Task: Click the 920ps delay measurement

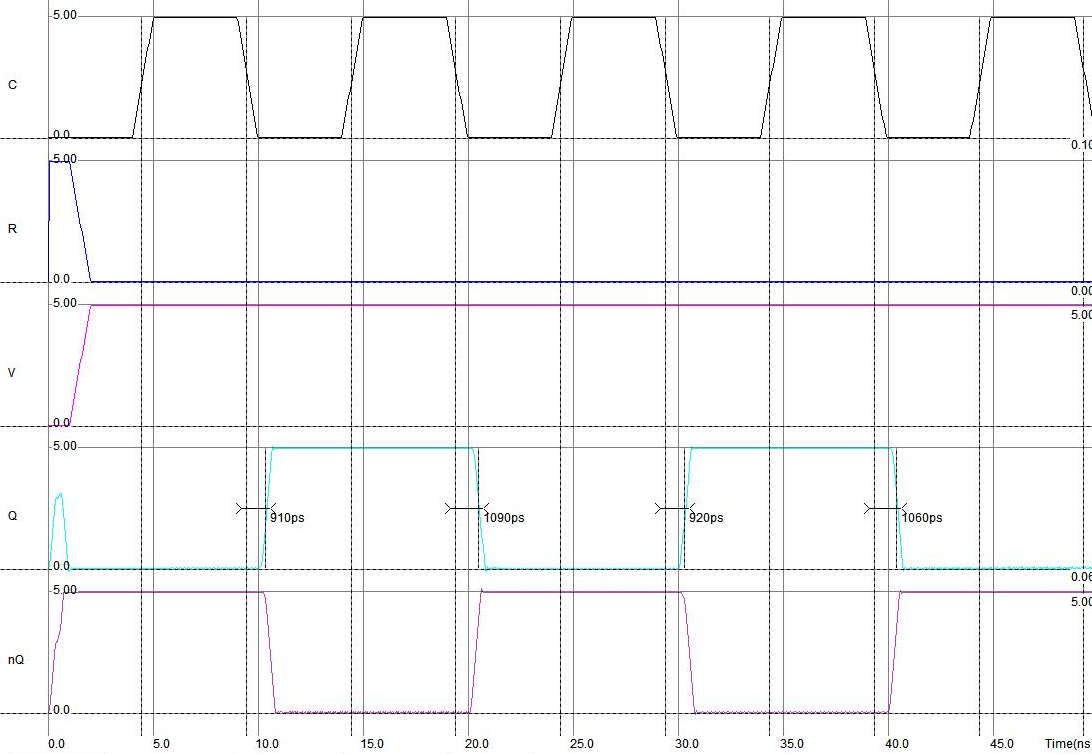Action: click(706, 518)
